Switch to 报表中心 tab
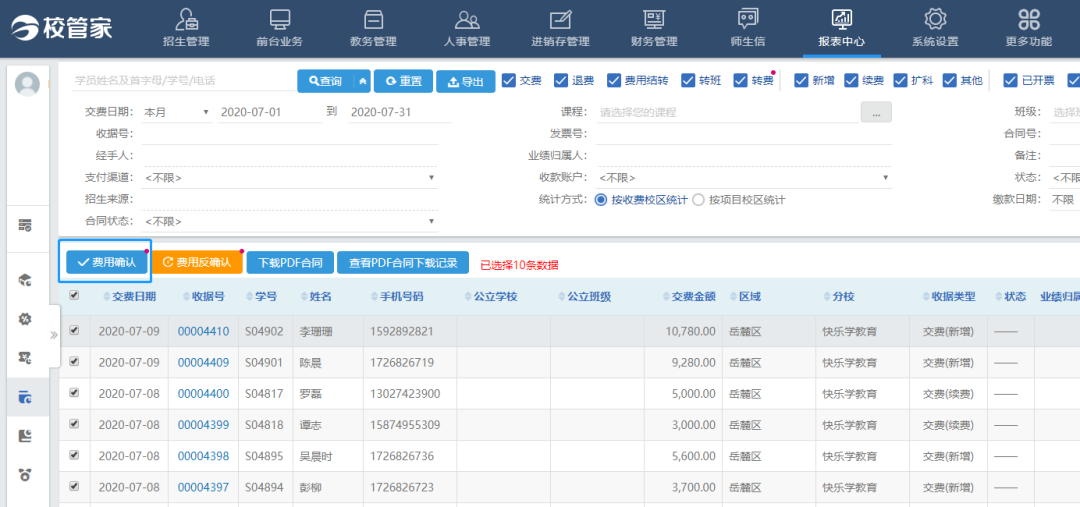Image resolution: width=1080 pixels, height=507 pixels. point(841,28)
